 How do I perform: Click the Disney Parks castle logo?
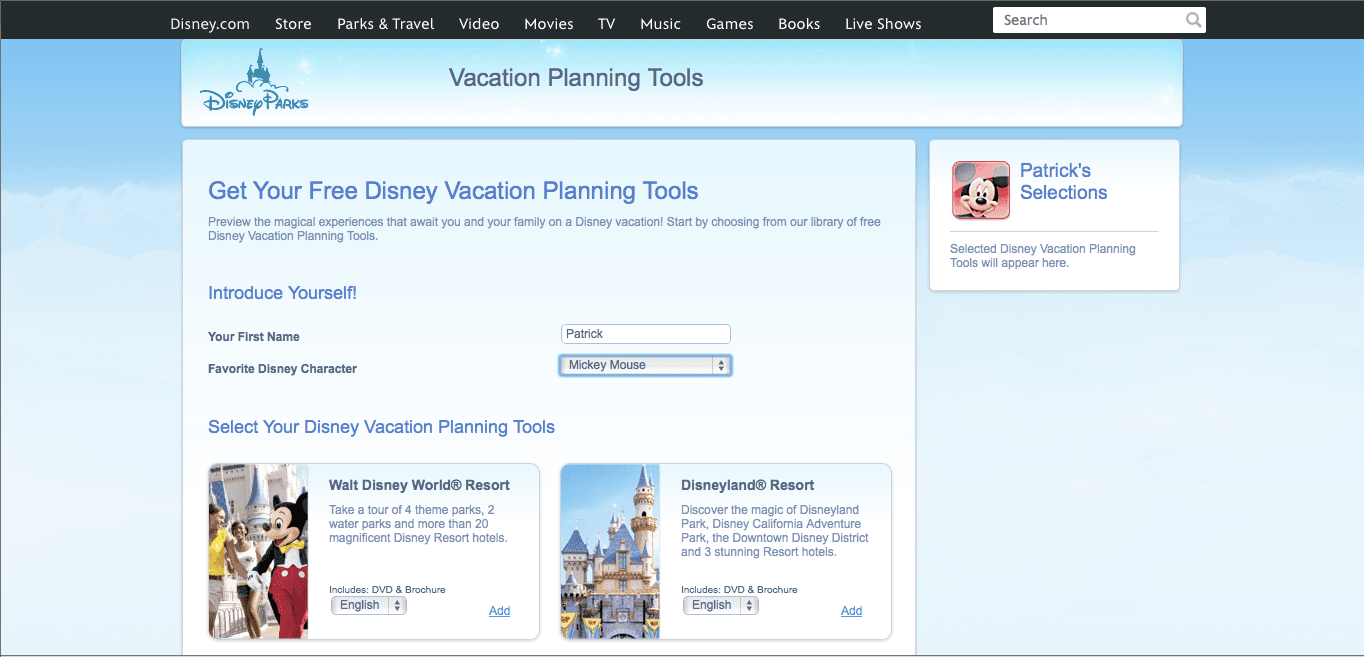[254, 82]
